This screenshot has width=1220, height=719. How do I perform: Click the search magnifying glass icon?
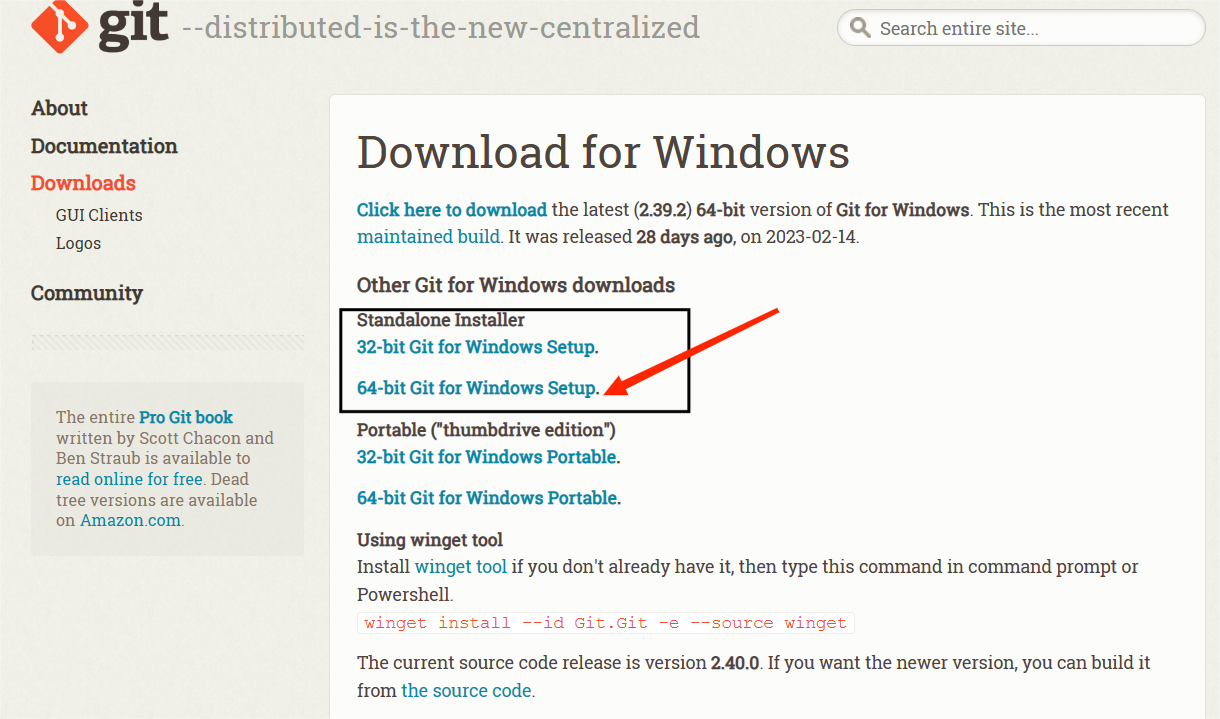[860, 28]
